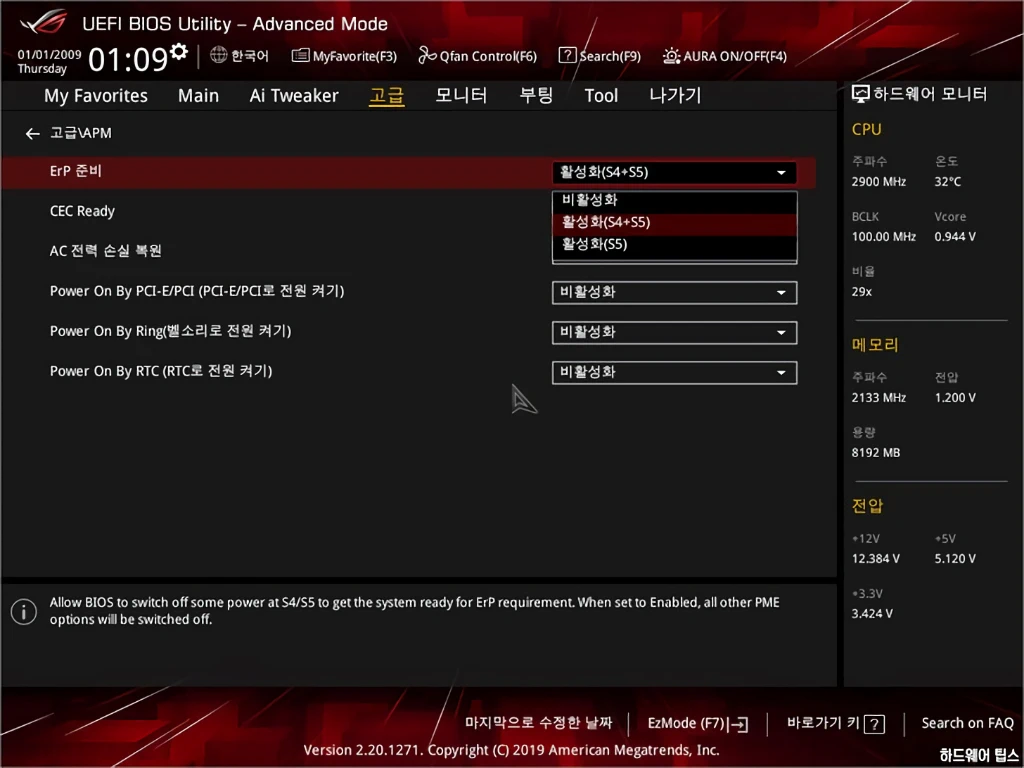Click the 전압 section heading
The image size is (1024, 768).
(867, 505)
